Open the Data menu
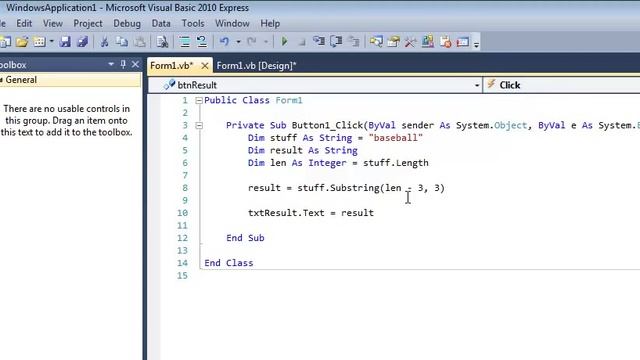Image resolution: width=640 pixels, height=360 pixels. [161, 24]
